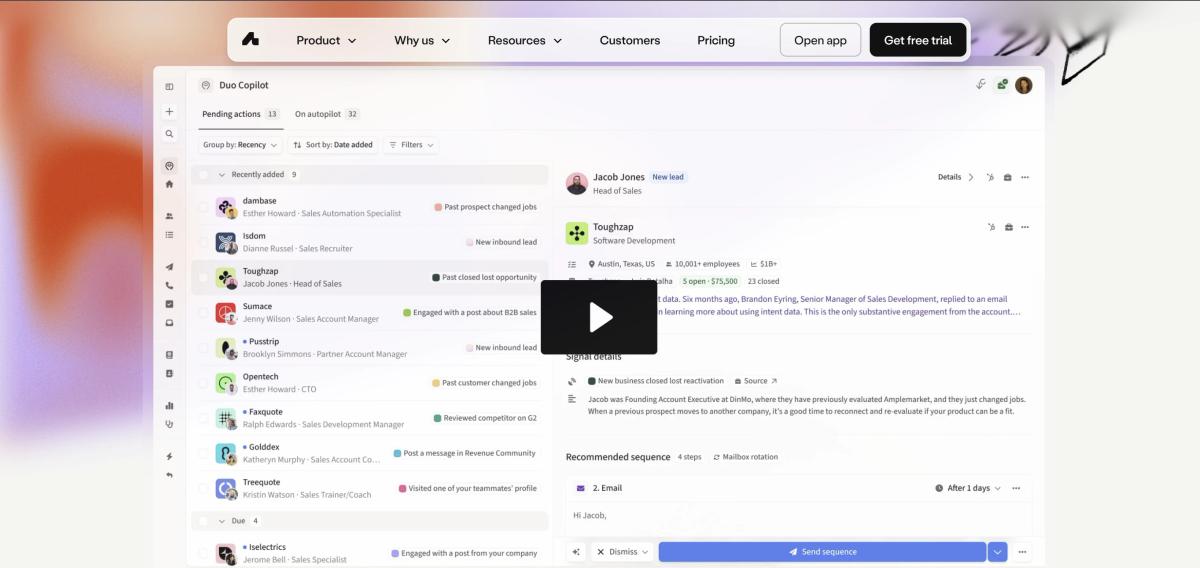Switch to the Pending actions tab
This screenshot has height=568, width=1200.
[x=240, y=114]
